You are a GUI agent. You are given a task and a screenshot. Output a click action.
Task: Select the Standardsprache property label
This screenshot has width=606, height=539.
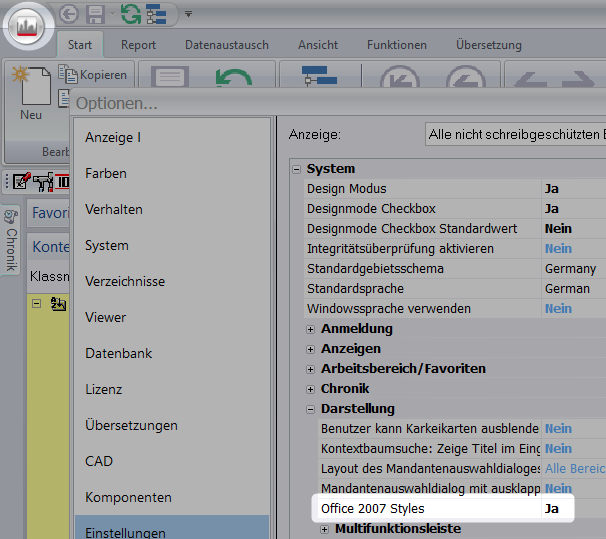[355, 289]
